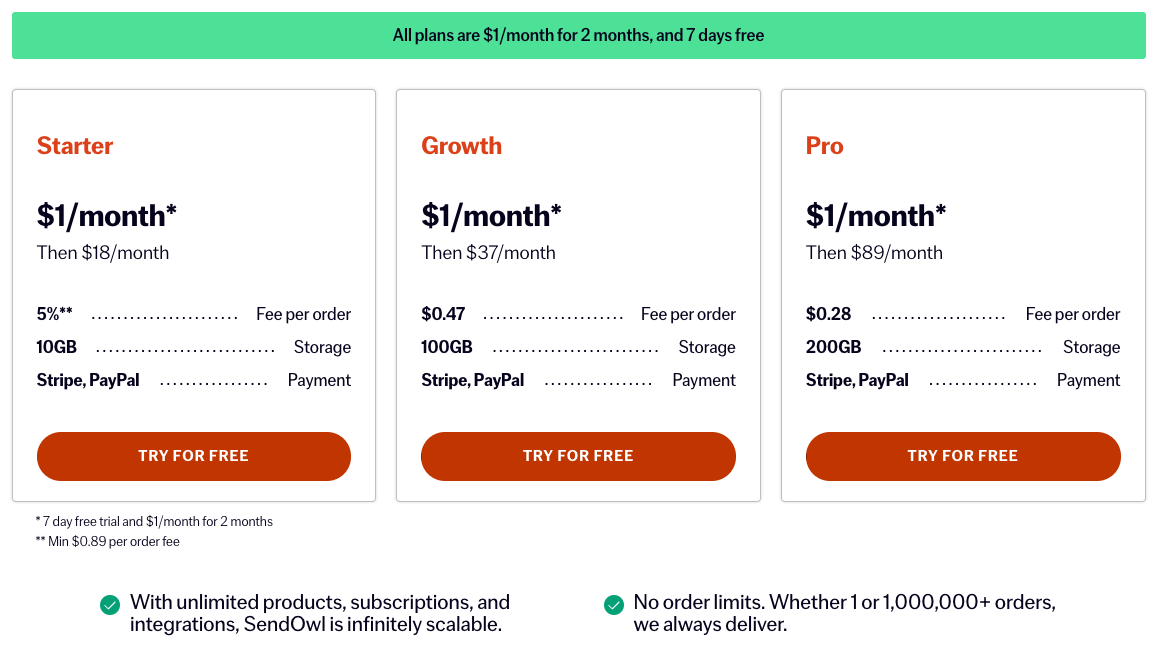Select the Growth plan heading

pos(461,146)
